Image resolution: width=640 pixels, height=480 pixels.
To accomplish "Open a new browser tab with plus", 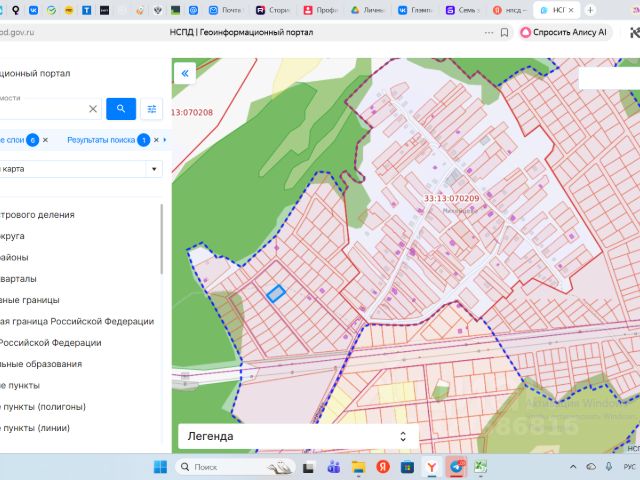I will pyautogui.click(x=590, y=9).
